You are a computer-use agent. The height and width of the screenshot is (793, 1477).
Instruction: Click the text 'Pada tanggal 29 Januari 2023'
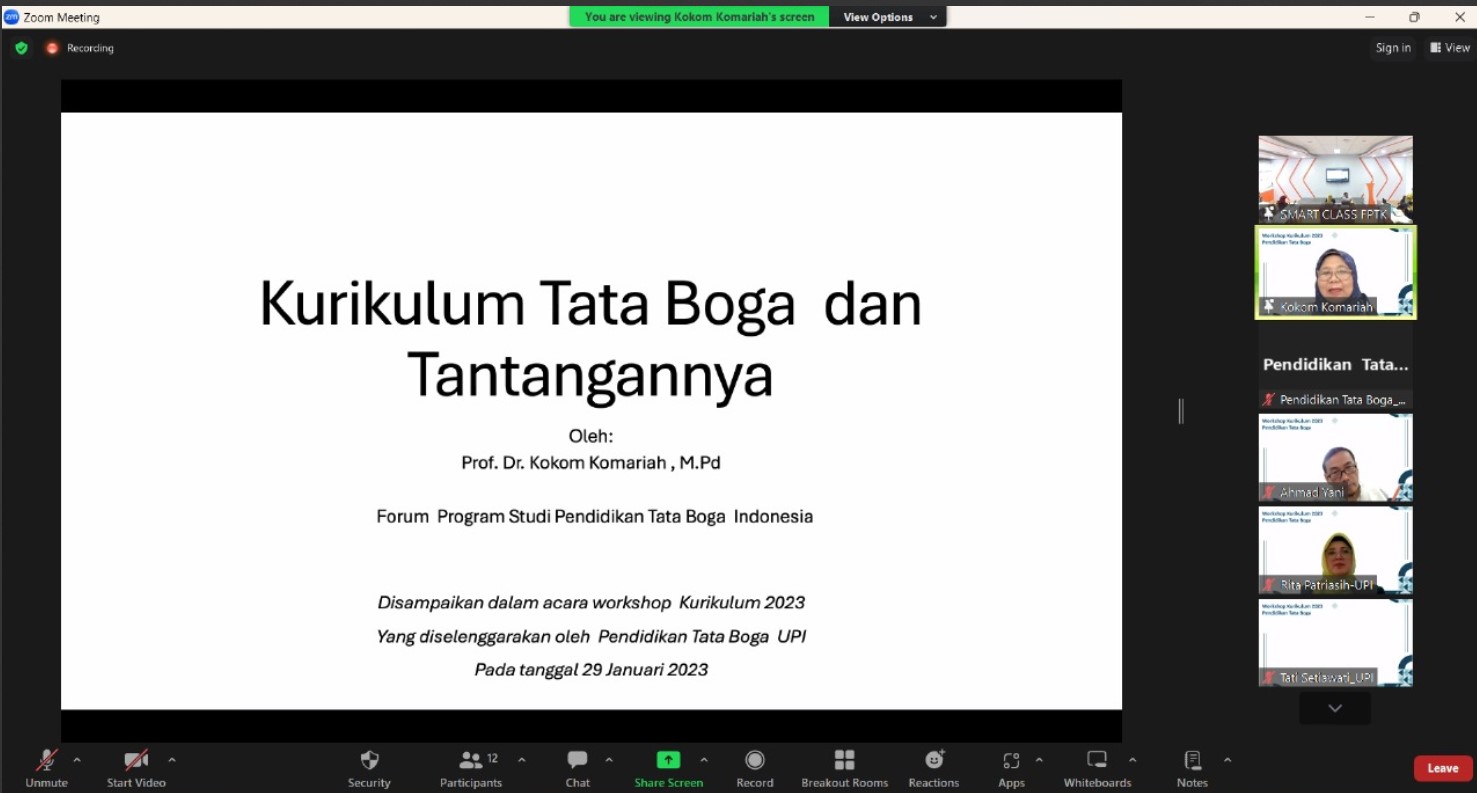click(591, 670)
